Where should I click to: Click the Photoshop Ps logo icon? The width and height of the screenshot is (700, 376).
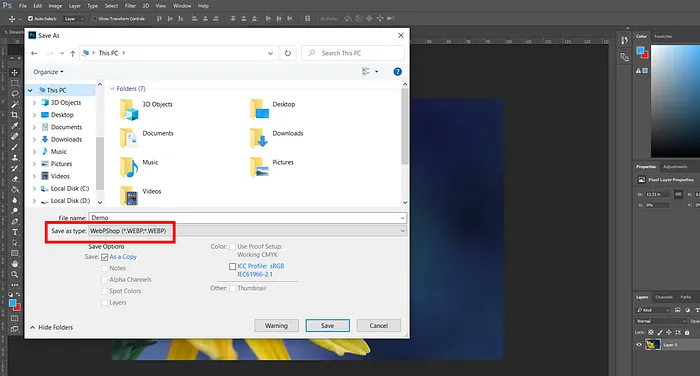point(7,6)
